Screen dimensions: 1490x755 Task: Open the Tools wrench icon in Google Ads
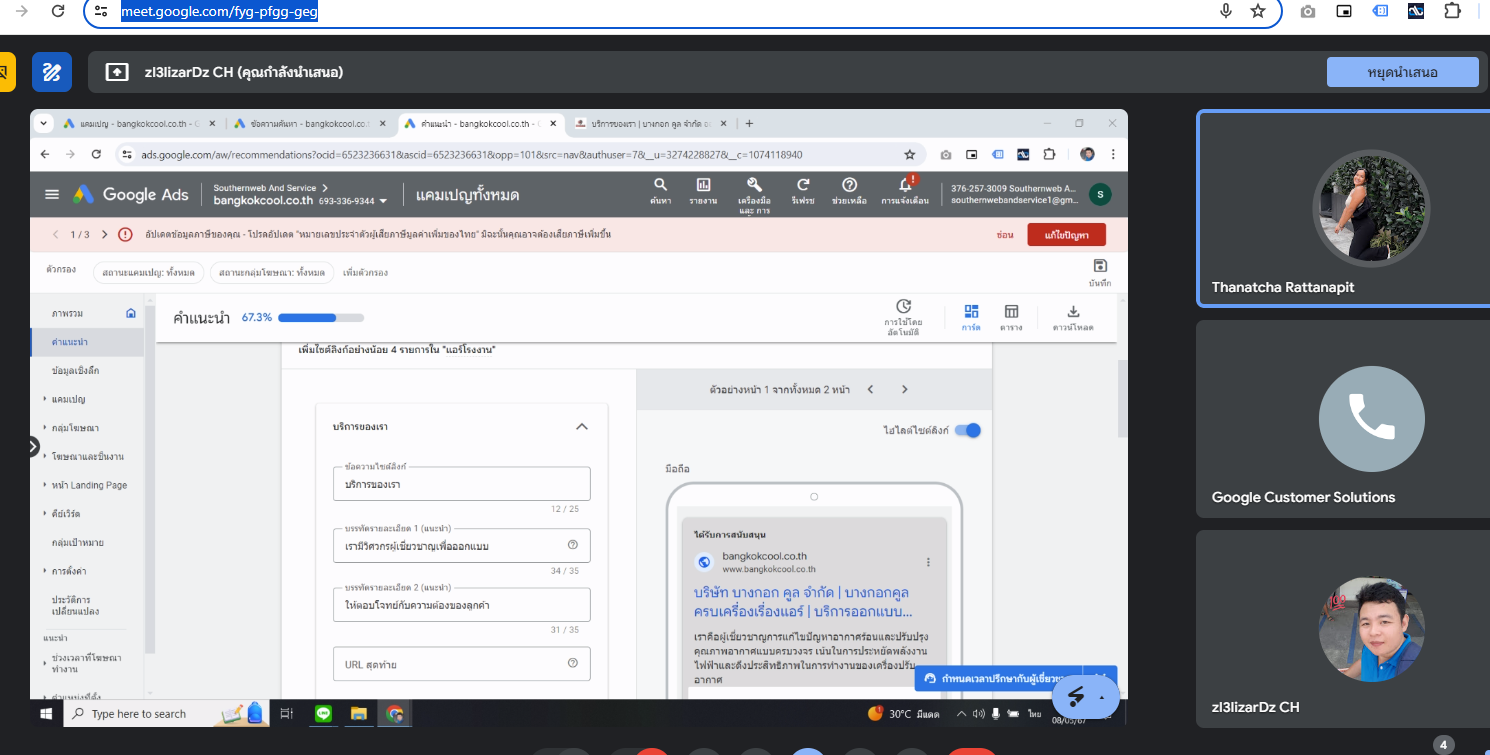click(x=755, y=185)
